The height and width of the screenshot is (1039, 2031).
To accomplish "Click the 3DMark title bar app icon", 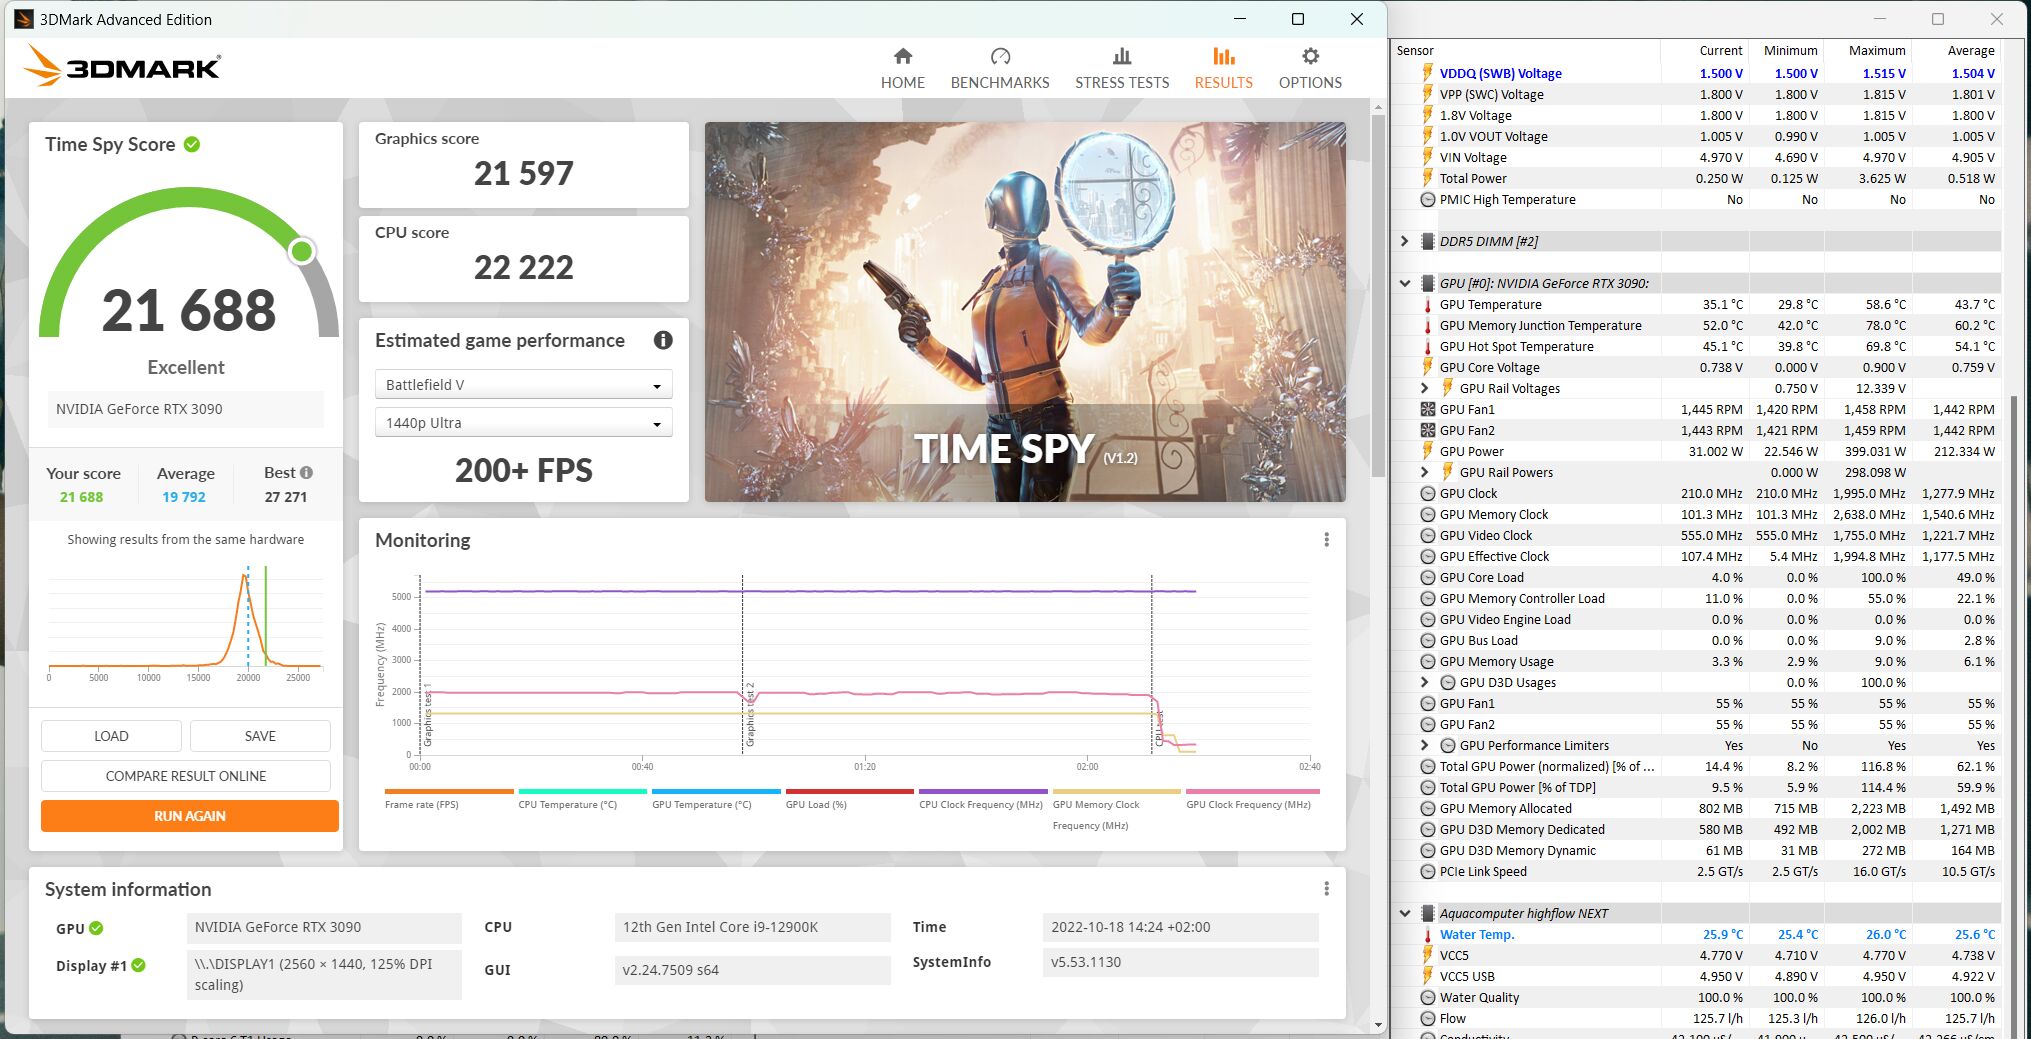I will tap(23, 19).
